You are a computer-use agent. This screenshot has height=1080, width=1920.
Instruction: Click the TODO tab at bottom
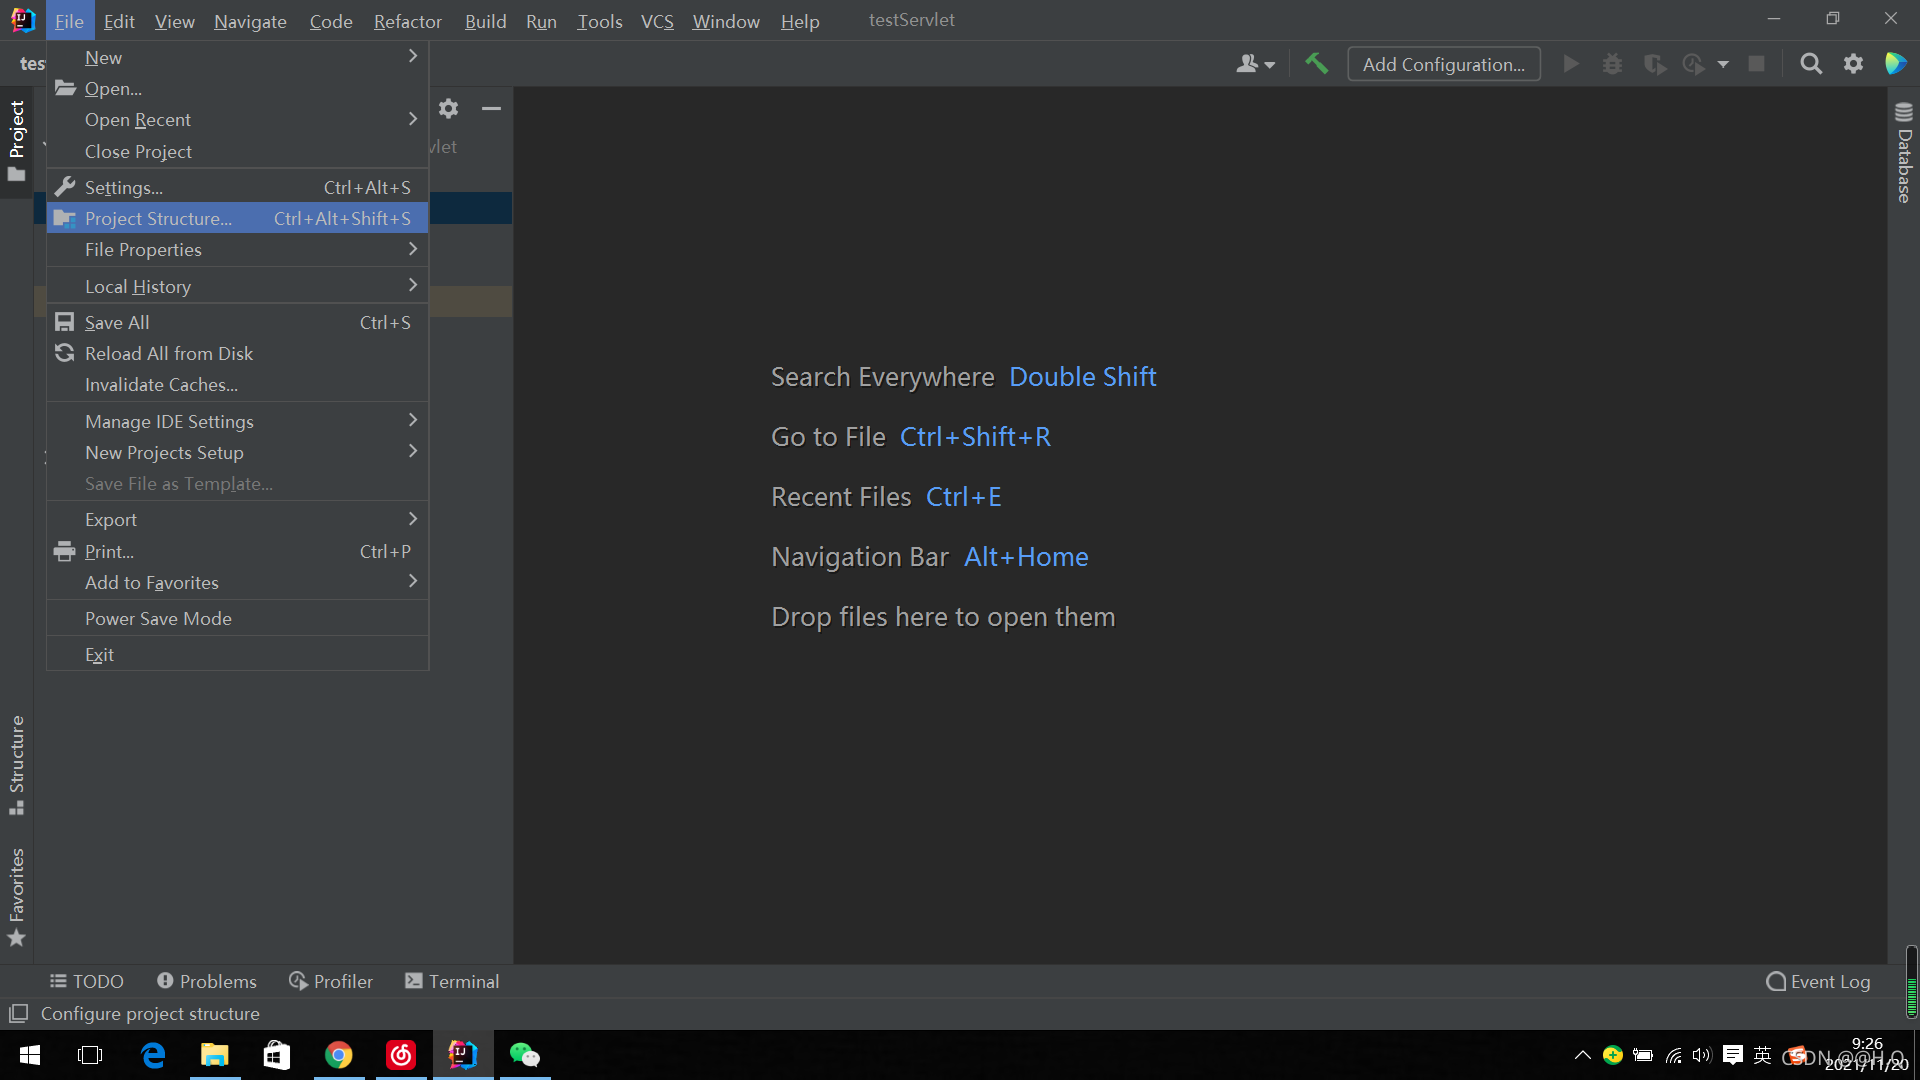pos(87,981)
